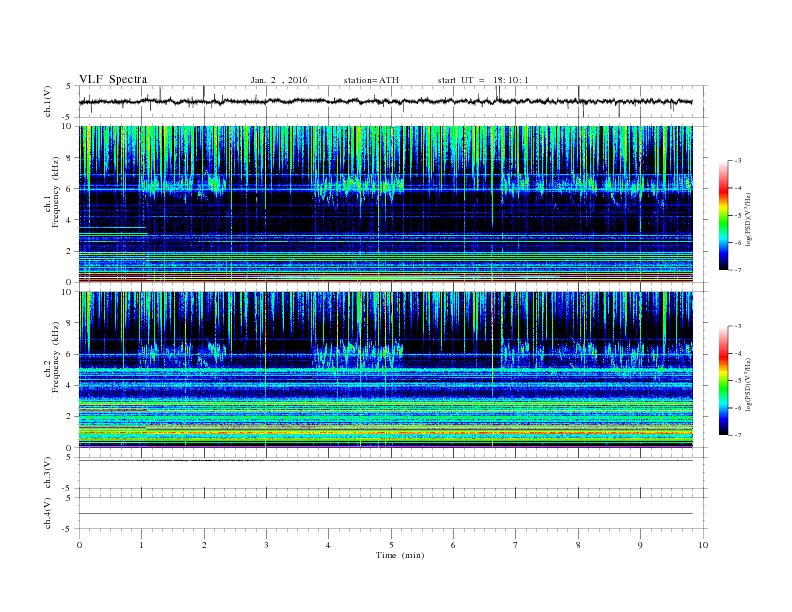Screen dimensions: 792x612
Task: Click the "-7" tick on upper colorbar
Action: [x=738, y=270]
